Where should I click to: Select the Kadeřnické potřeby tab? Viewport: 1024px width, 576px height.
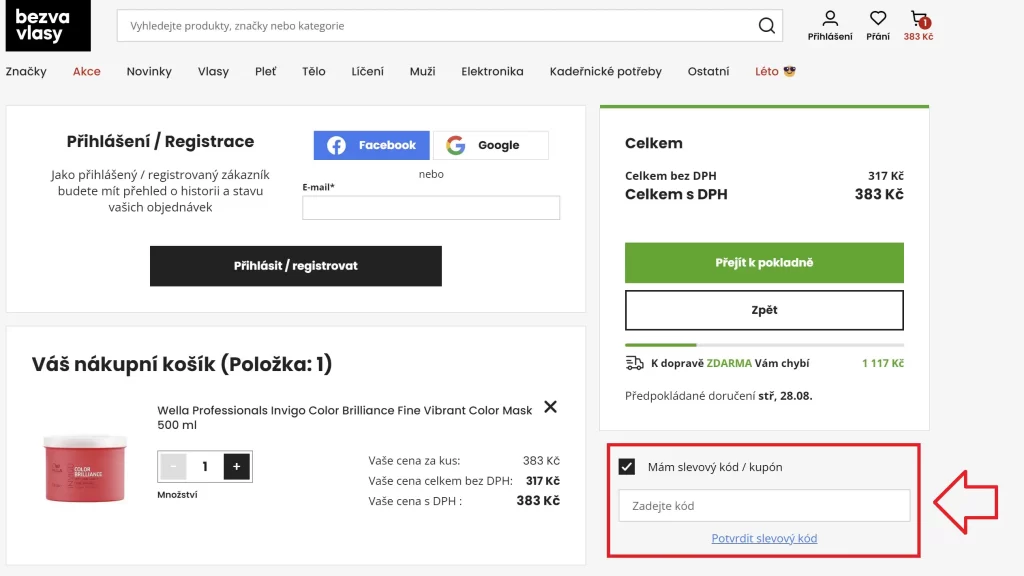604,71
